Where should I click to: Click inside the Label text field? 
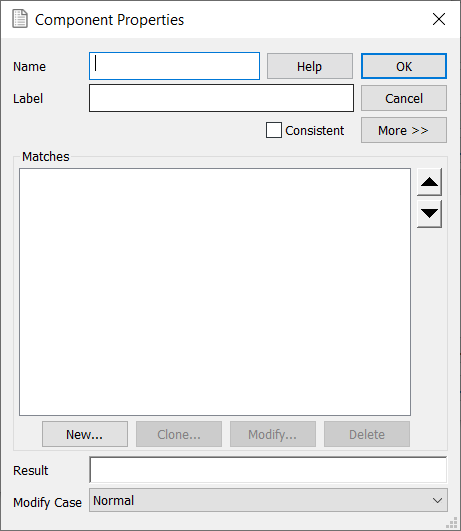(x=222, y=98)
